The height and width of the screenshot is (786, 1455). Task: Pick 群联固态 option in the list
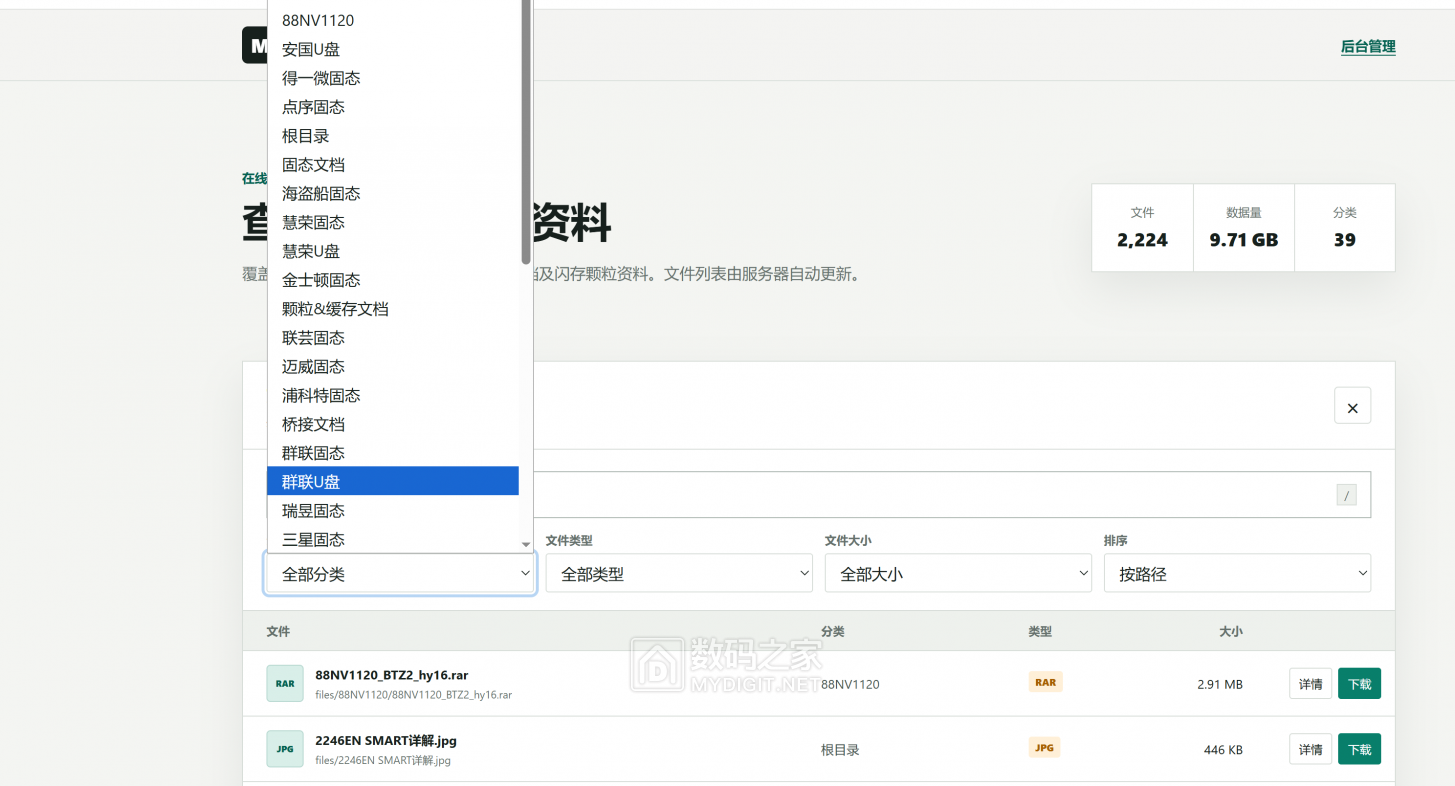pyautogui.click(x=392, y=453)
